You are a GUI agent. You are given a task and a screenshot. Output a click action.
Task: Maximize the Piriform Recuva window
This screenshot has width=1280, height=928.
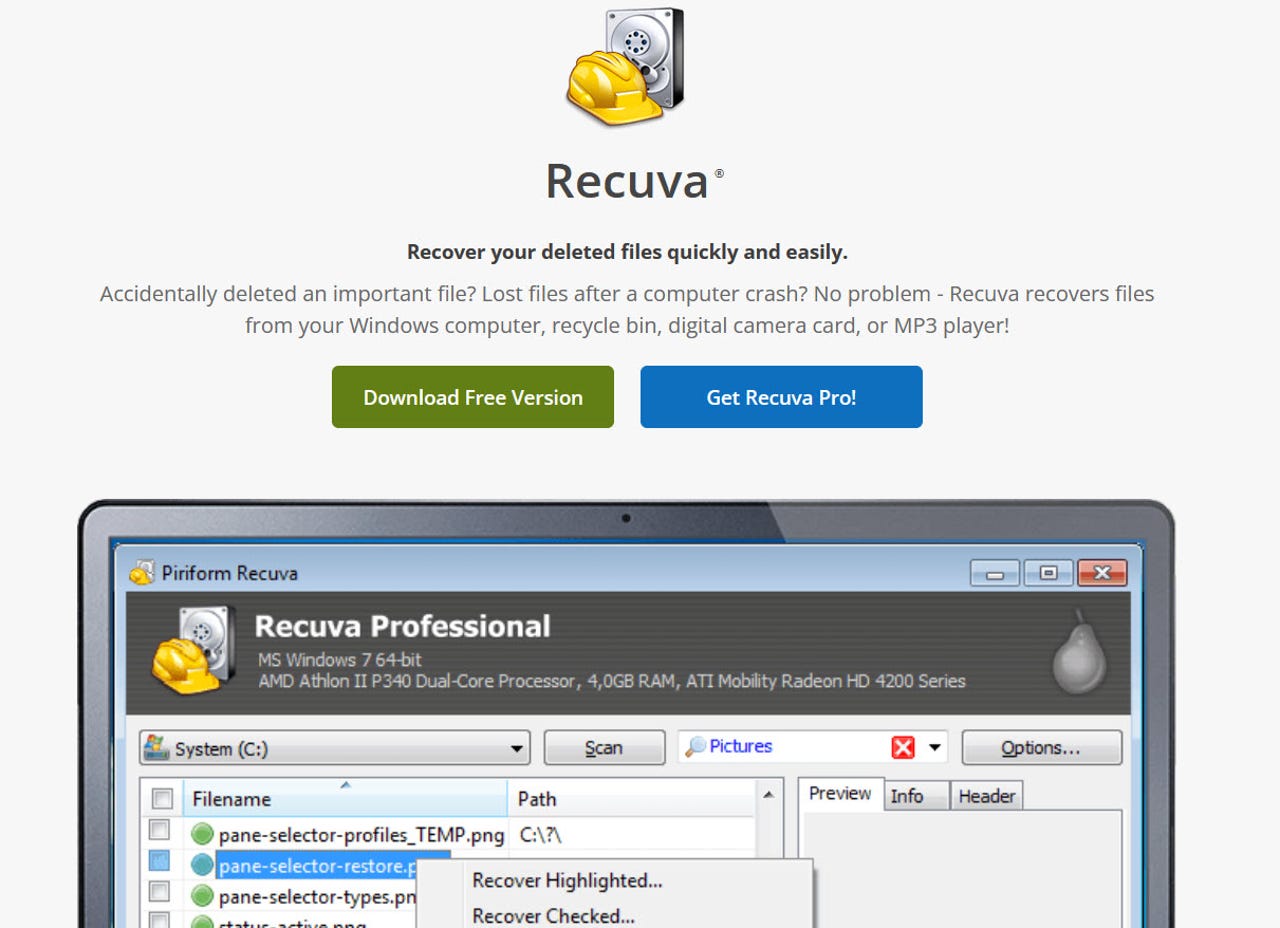1048,574
